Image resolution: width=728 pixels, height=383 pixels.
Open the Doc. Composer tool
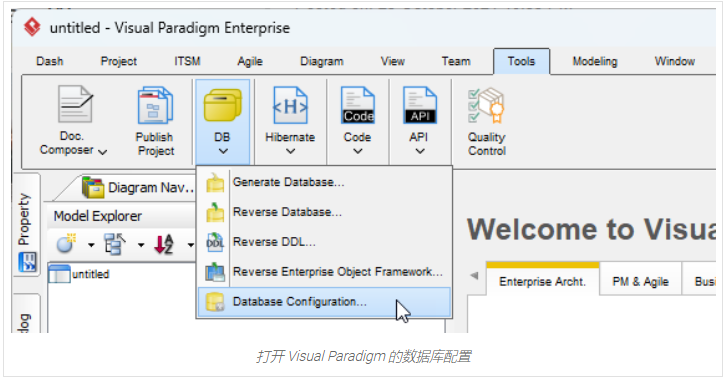click(74, 104)
